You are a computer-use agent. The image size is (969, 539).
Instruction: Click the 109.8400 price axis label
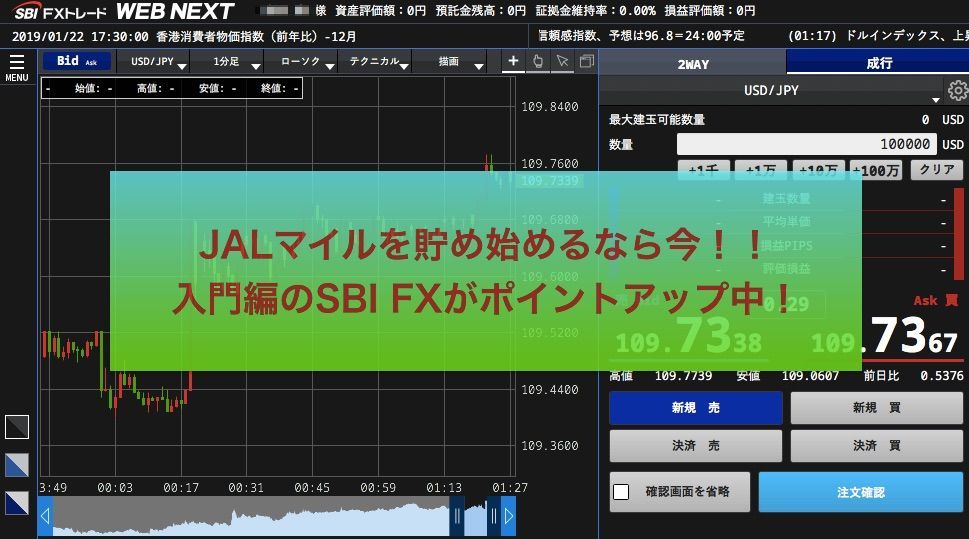click(x=549, y=107)
